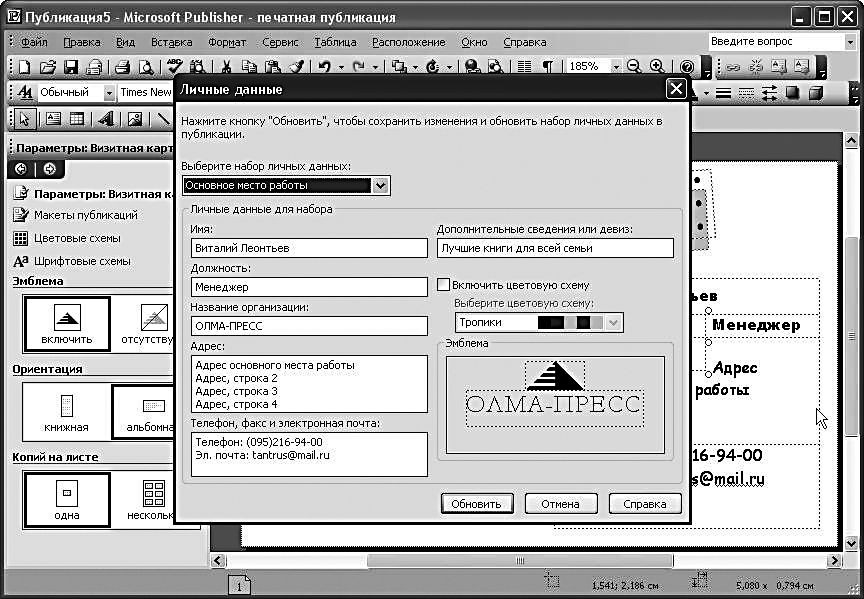The height and width of the screenshot is (599, 864).
Task: Open the 'Формат' menu
Action: [227, 42]
